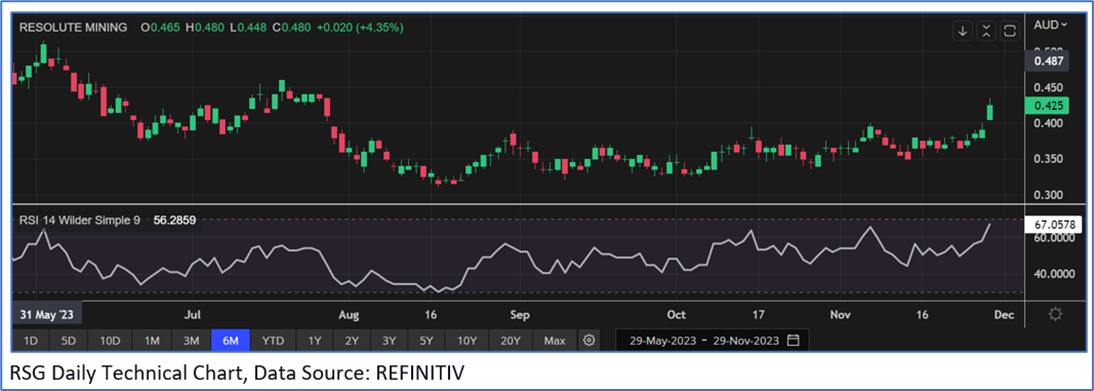Open the calendar date picker icon
This screenshot has width=1094, height=391.
pyautogui.click(x=793, y=341)
